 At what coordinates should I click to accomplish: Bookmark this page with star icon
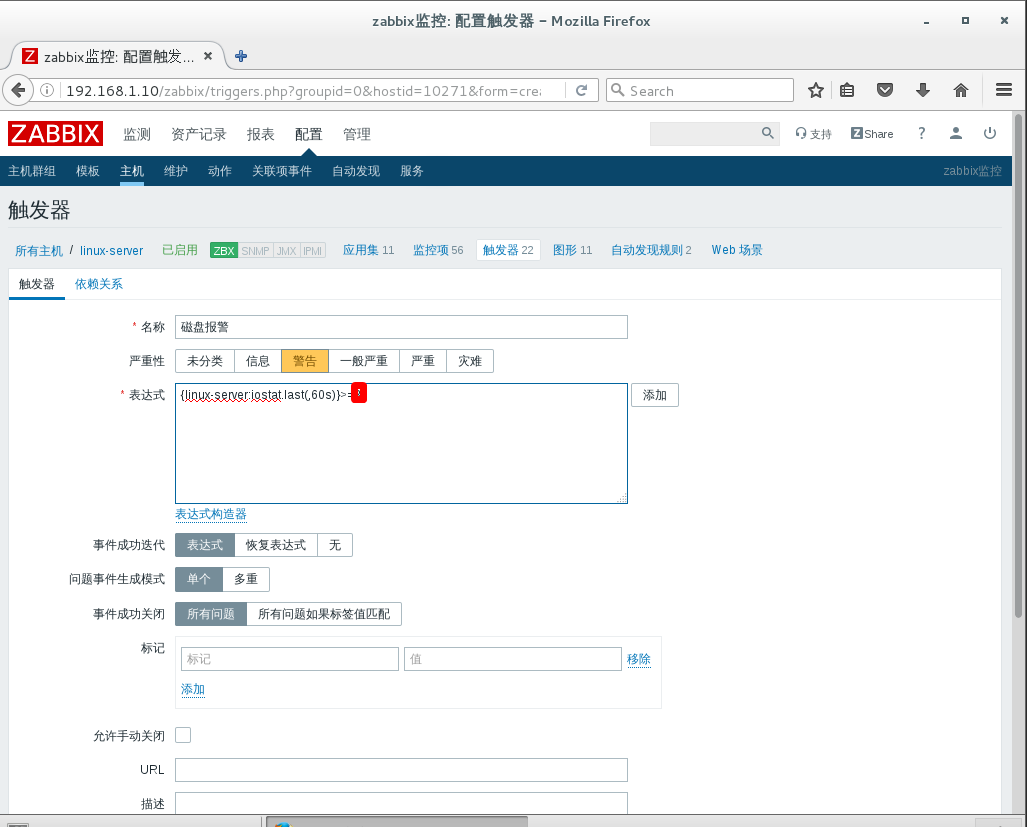coord(815,90)
